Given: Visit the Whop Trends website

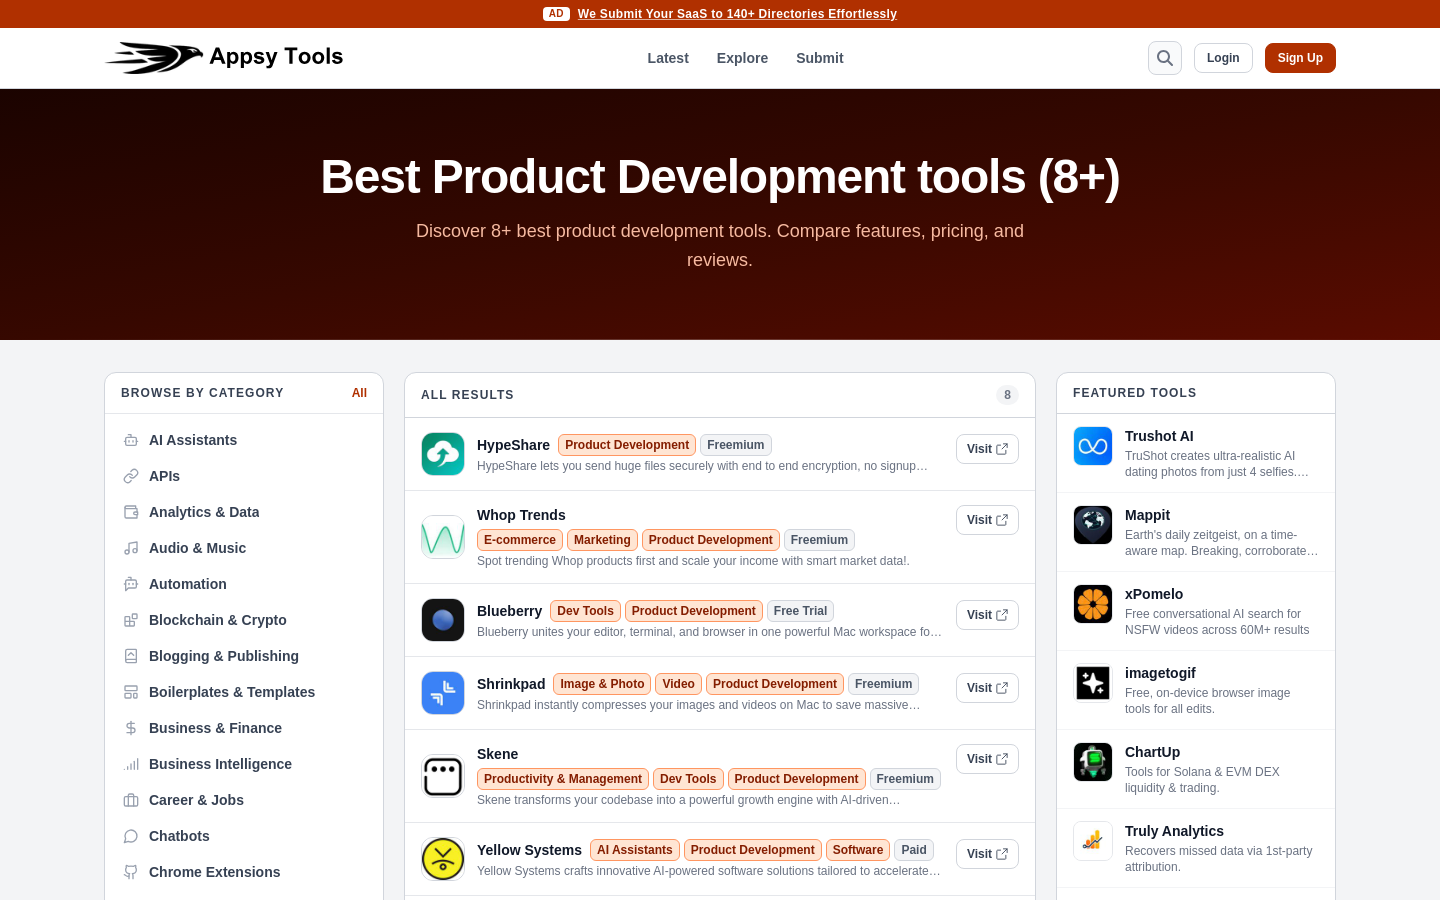Looking at the screenshot, I should point(987,520).
